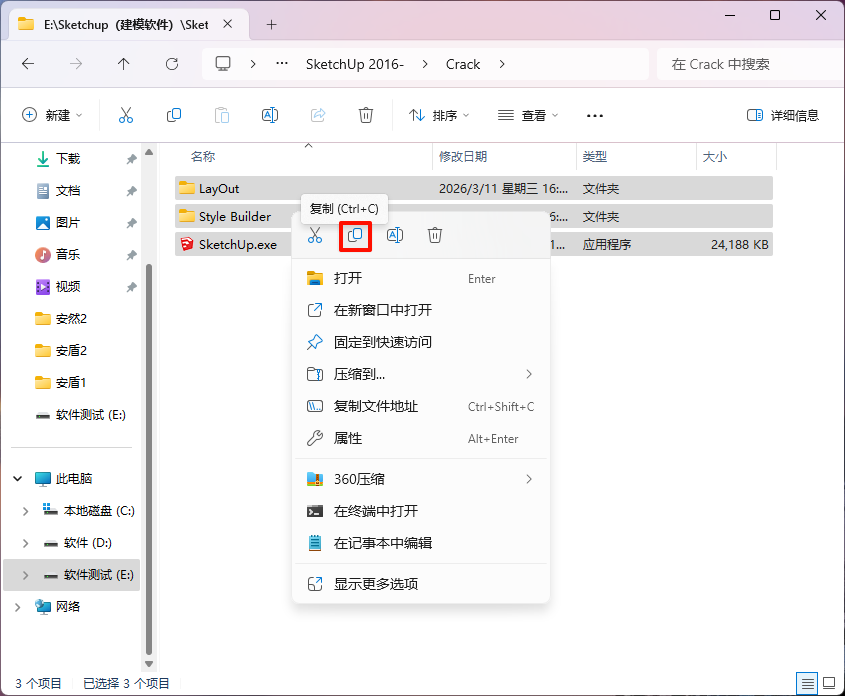The height and width of the screenshot is (696, 845).
Task: Click the Crack breadcrumb in the address bar
Action: 463,64
